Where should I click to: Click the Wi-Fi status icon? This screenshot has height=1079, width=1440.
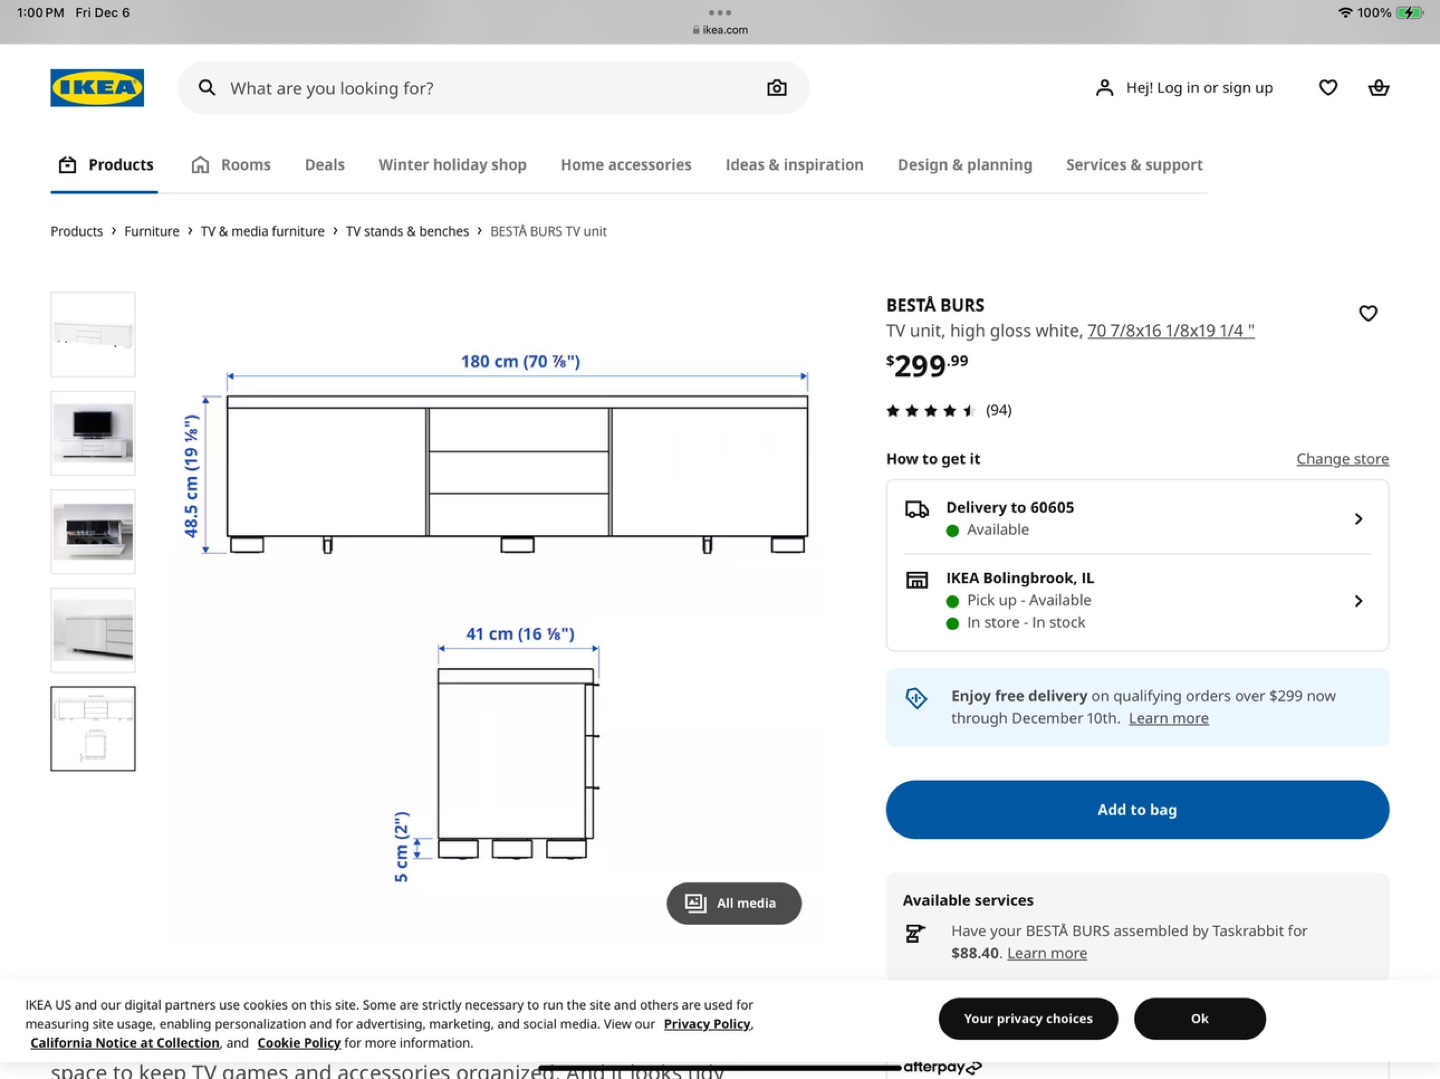pyautogui.click(x=1346, y=13)
